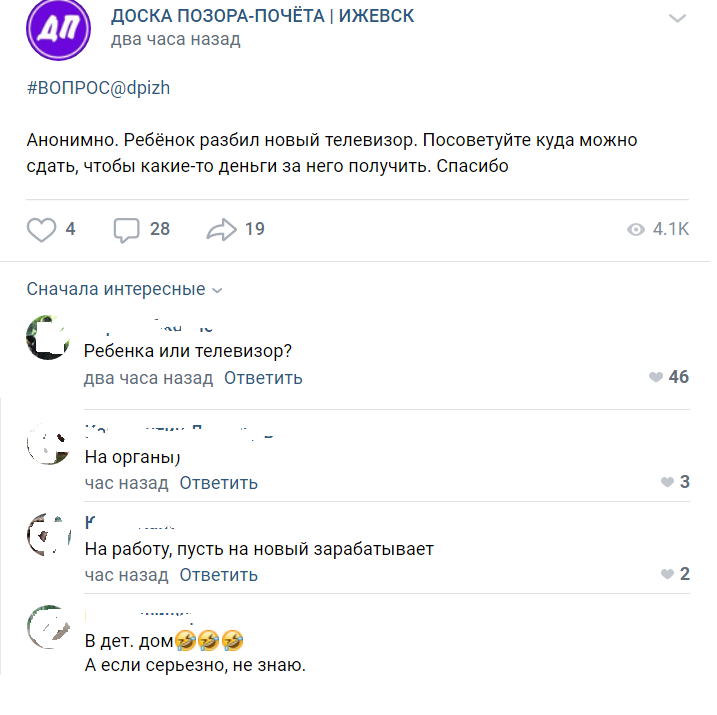Open post comments via speech bubble icon
Screen dimensions: 717x715
pyautogui.click(x=127, y=230)
